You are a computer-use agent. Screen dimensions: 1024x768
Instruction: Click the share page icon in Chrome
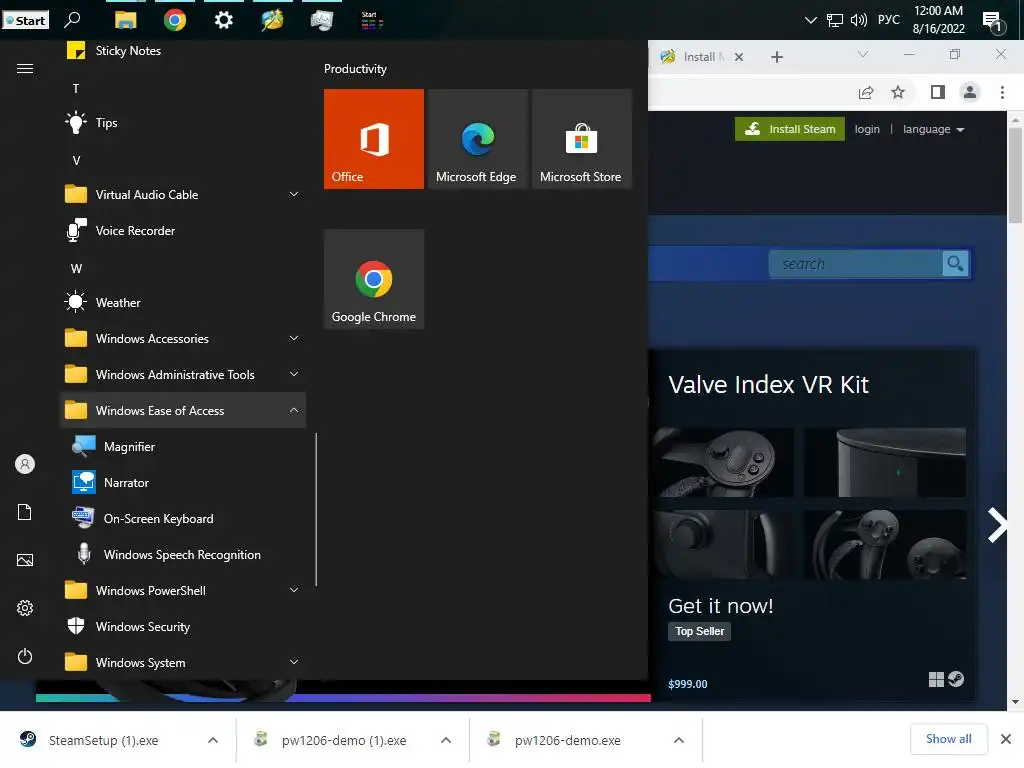tap(866, 92)
